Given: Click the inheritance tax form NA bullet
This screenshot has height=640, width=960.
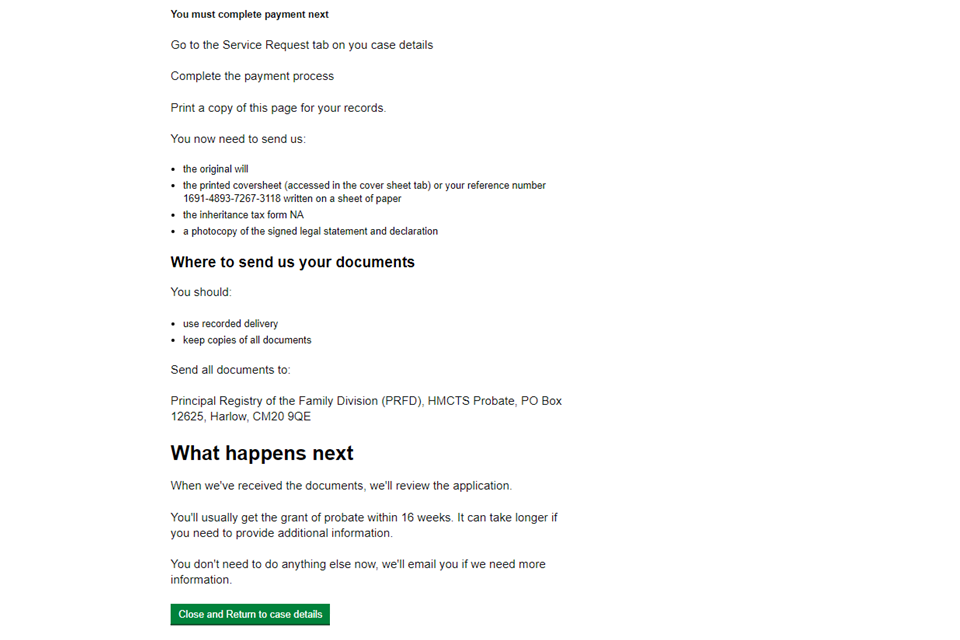Looking at the screenshot, I should [243, 215].
